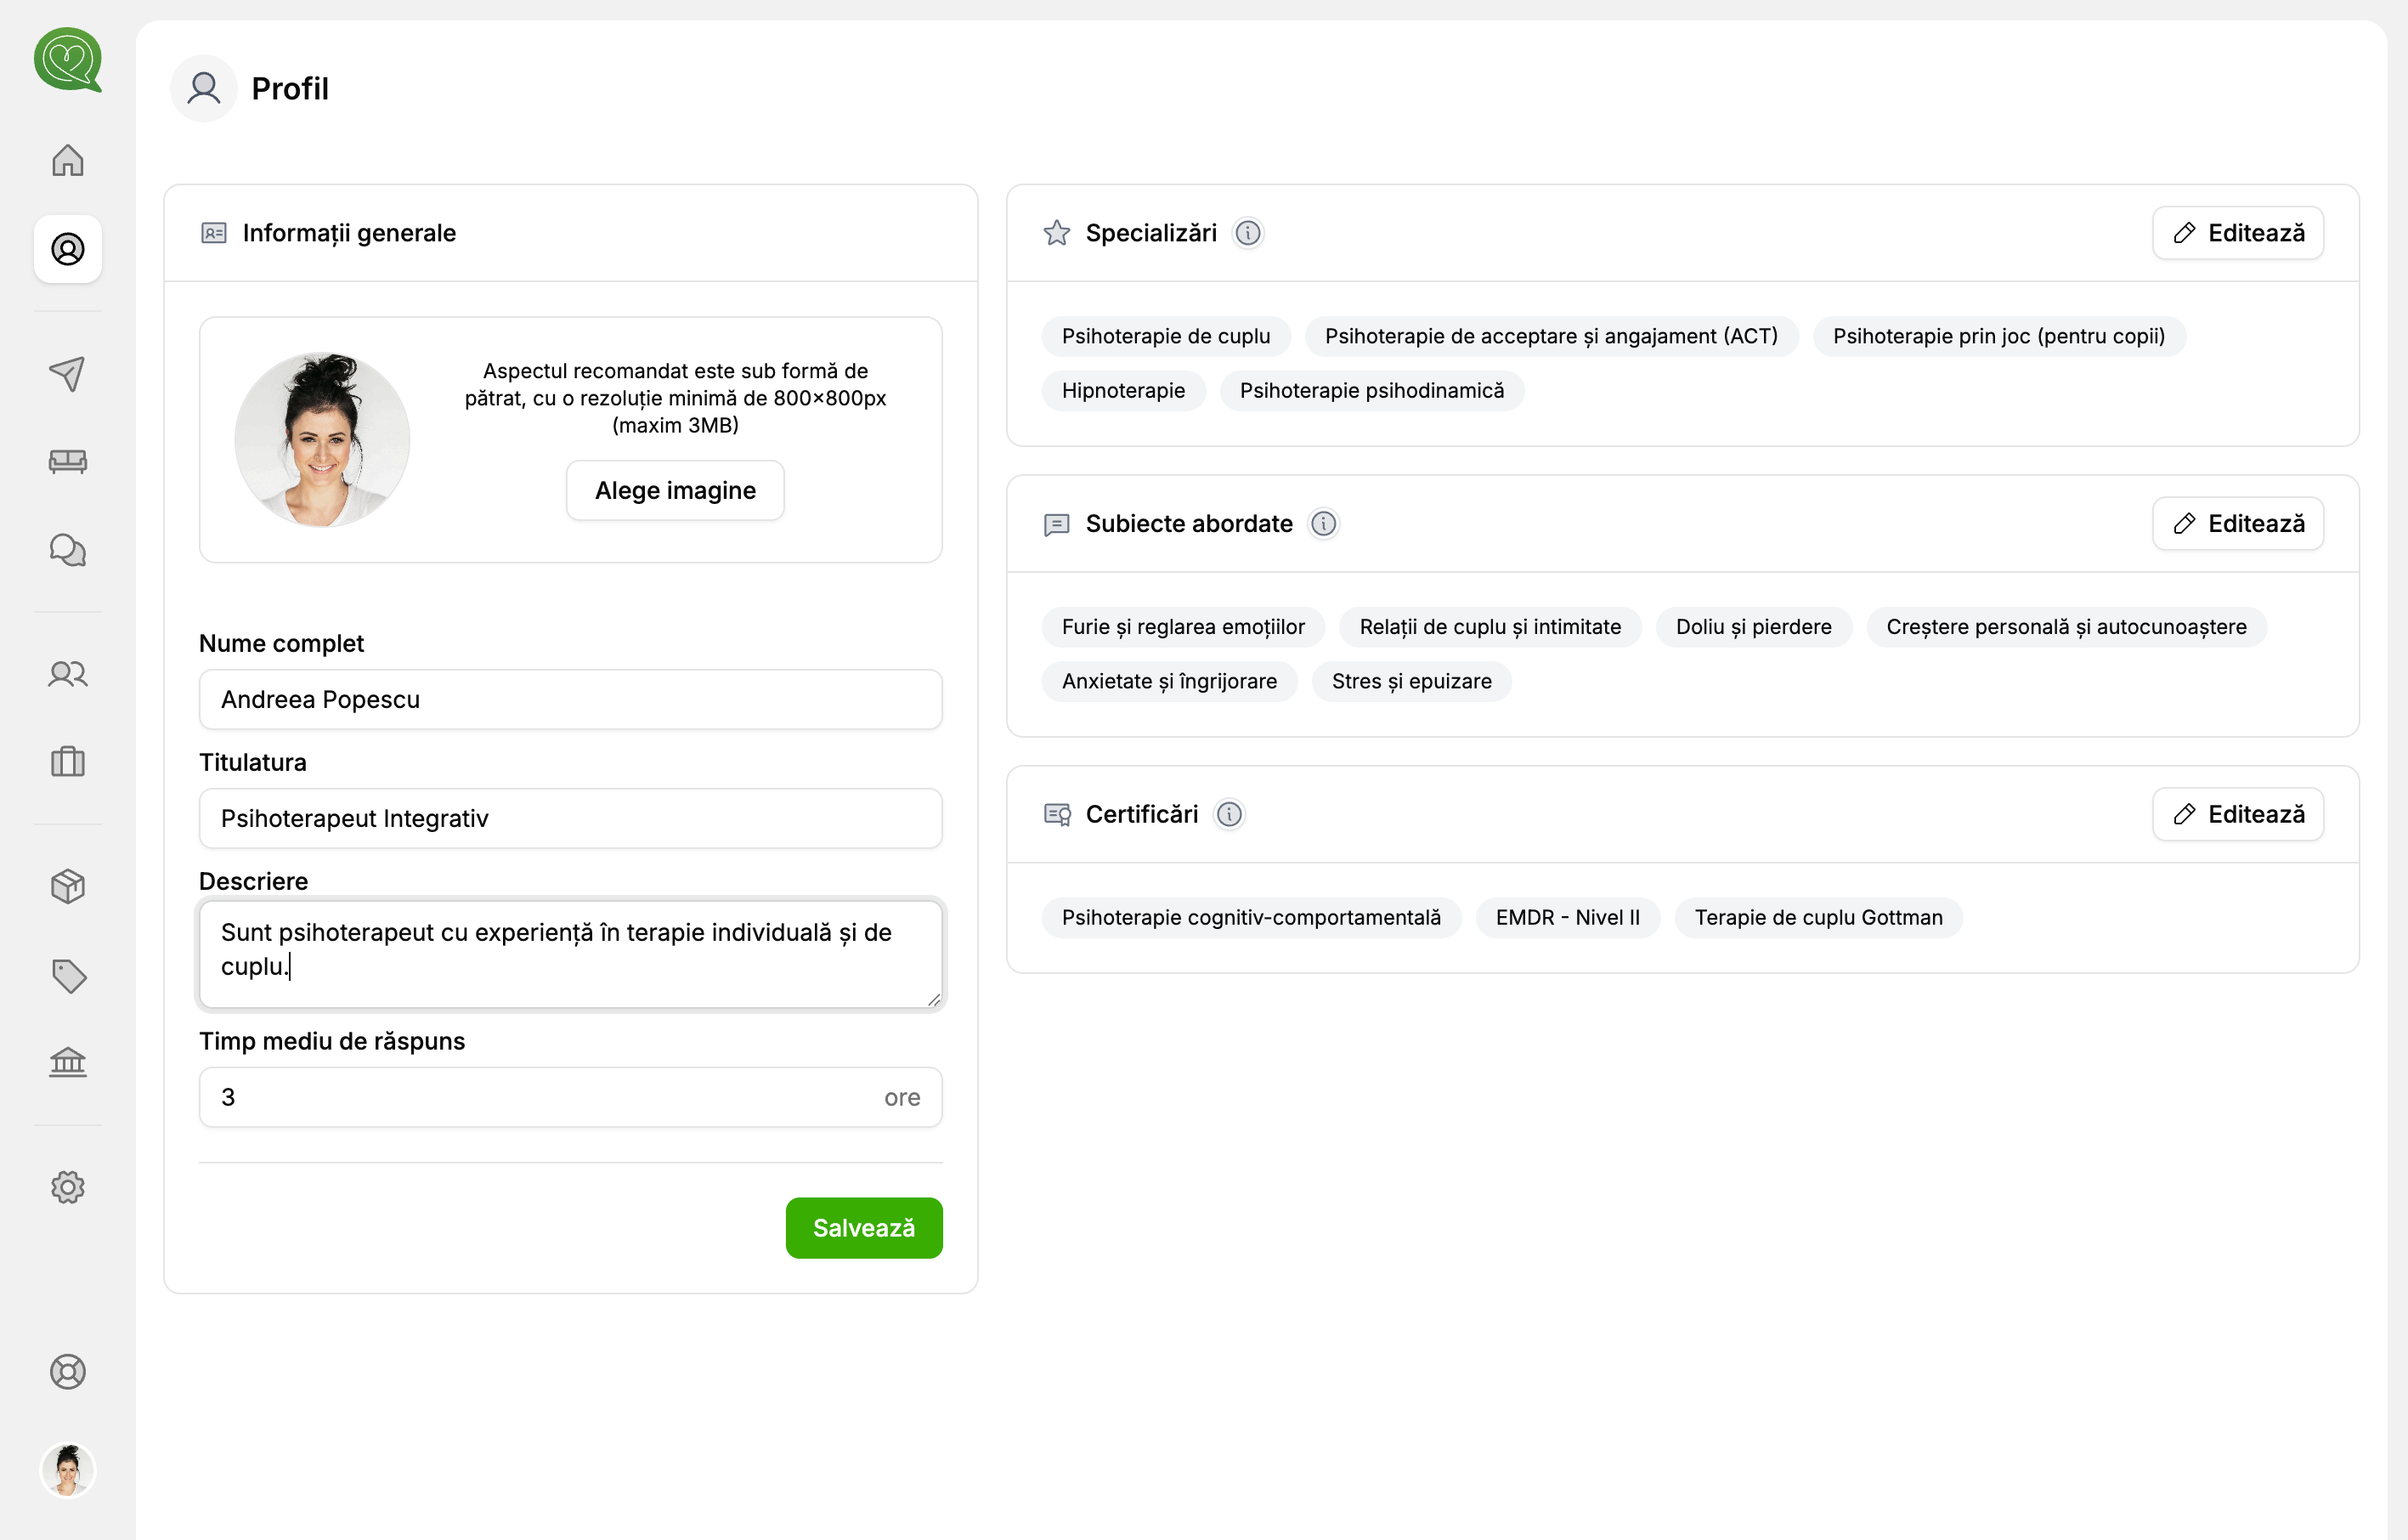Select the Hipnoterapie specialization tag
Screen dimensions: 2408x1540
coord(1123,390)
